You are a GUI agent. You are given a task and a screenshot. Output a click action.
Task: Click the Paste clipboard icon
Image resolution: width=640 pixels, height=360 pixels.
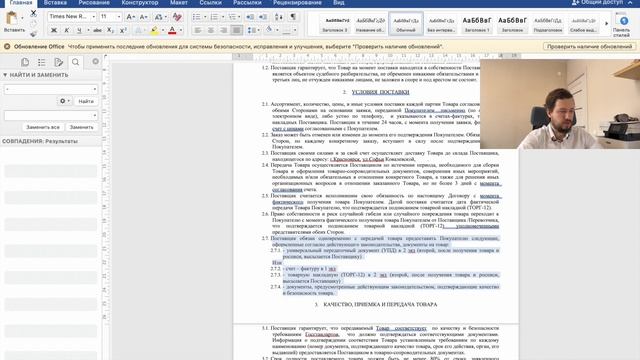click(x=12, y=18)
